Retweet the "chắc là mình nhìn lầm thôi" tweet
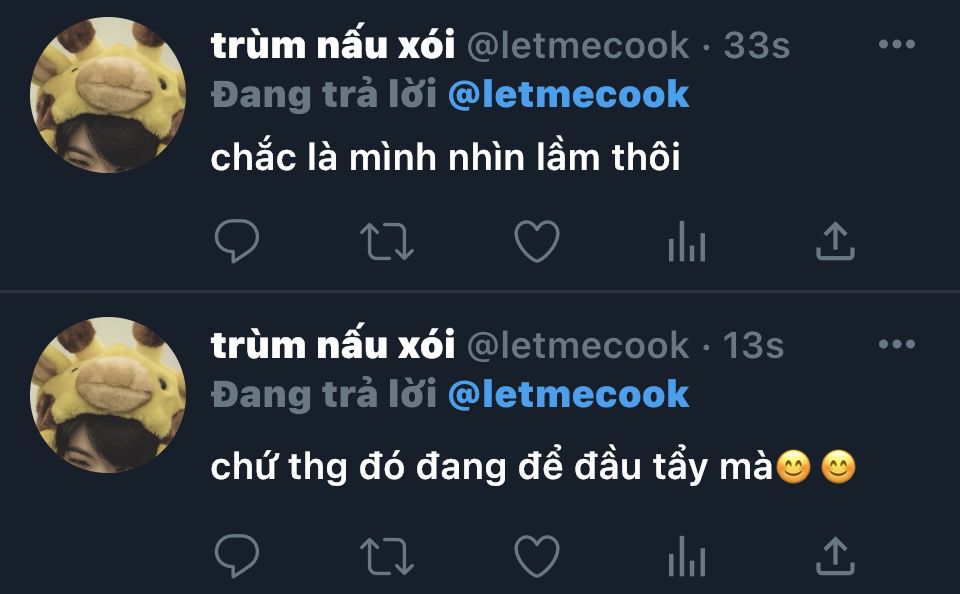Screen dimensions: 960x594 tap(387, 241)
